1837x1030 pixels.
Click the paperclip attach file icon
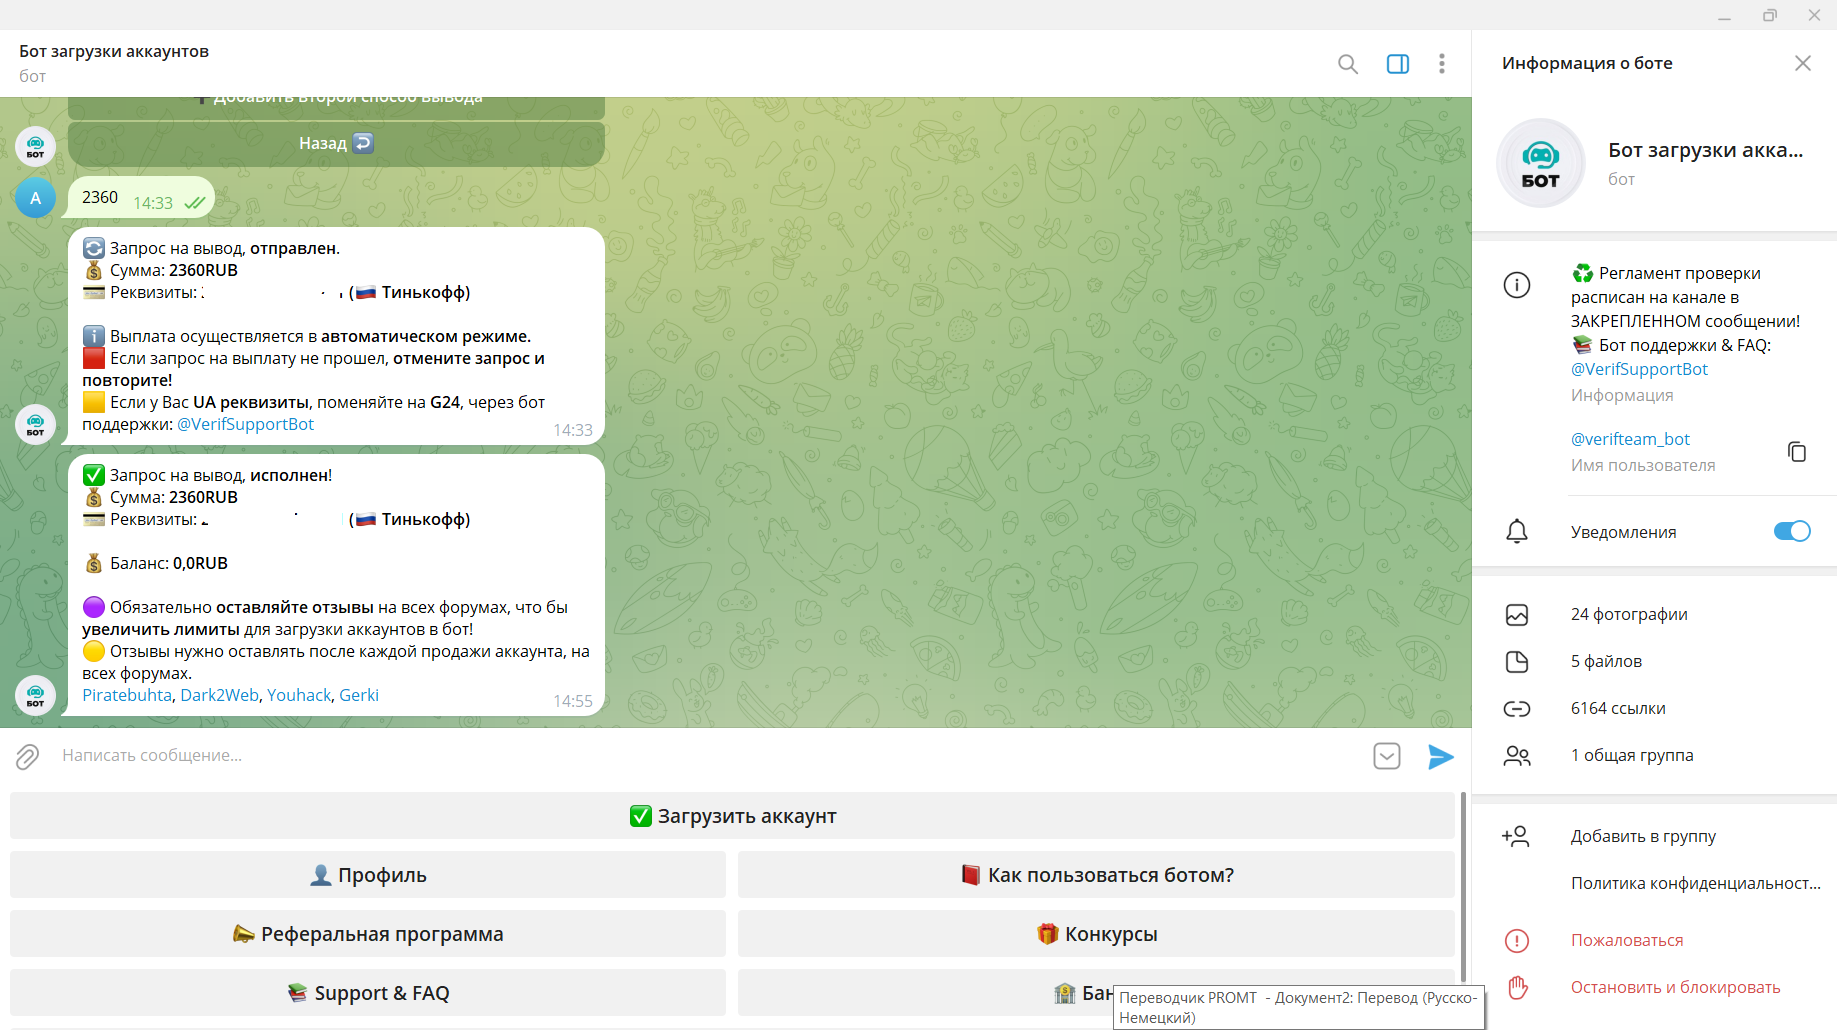point(27,756)
